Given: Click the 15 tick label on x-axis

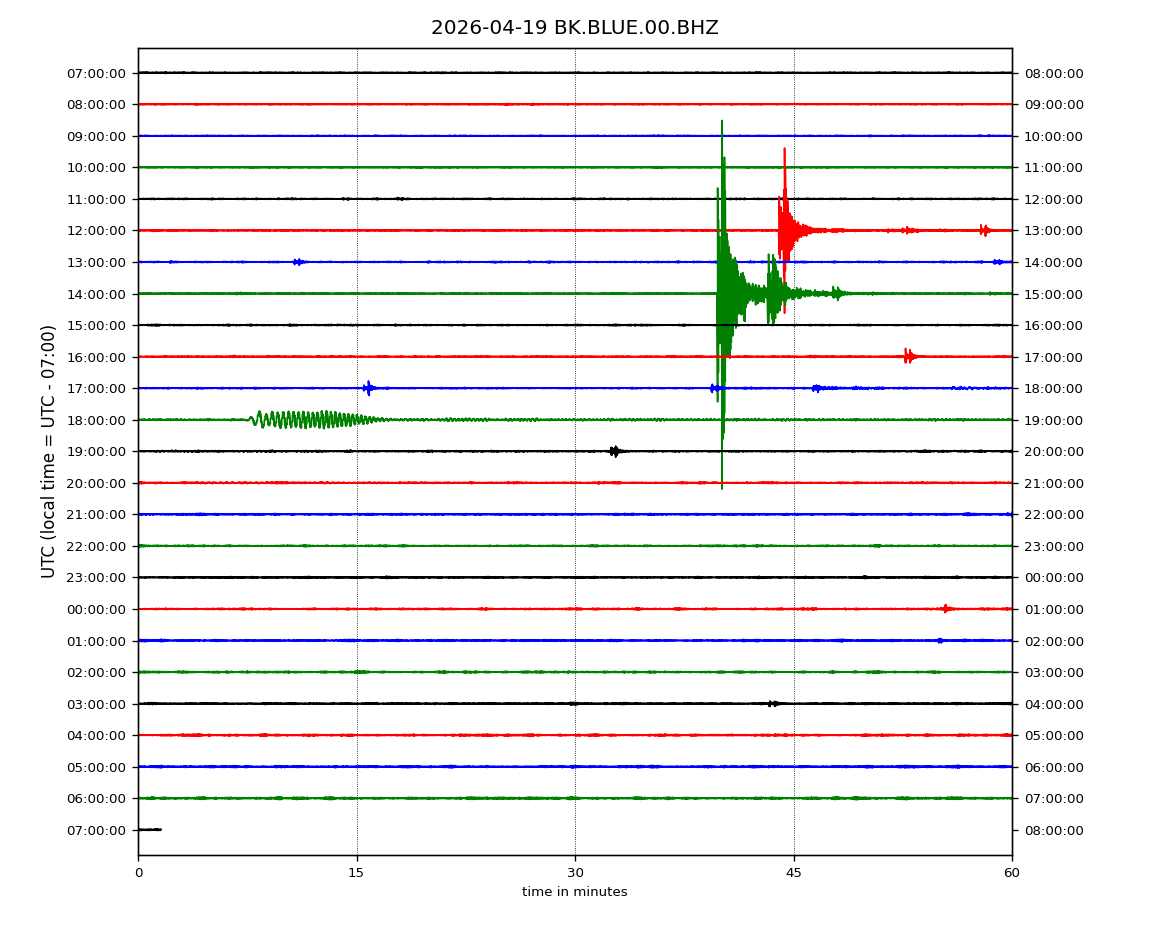Looking at the screenshot, I should 357,873.
